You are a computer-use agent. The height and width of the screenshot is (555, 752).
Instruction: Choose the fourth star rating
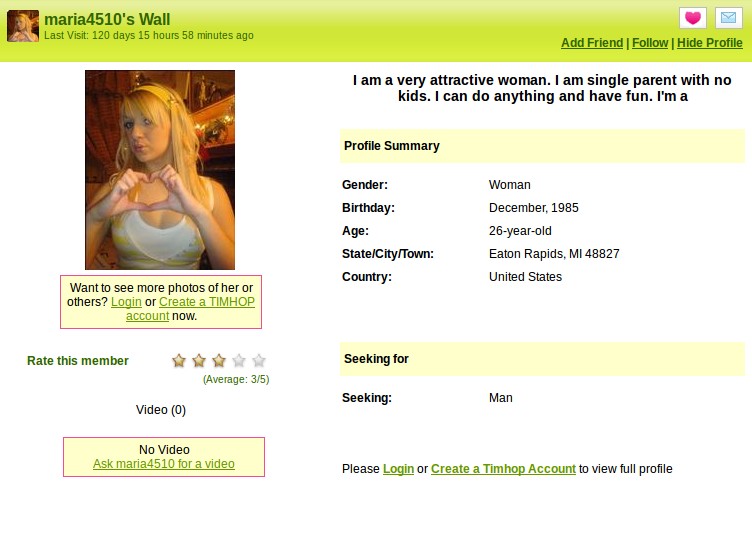pyautogui.click(x=239, y=360)
